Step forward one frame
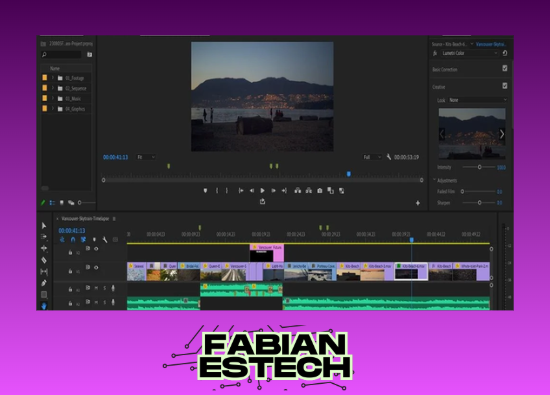 pyautogui.click(x=273, y=190)
